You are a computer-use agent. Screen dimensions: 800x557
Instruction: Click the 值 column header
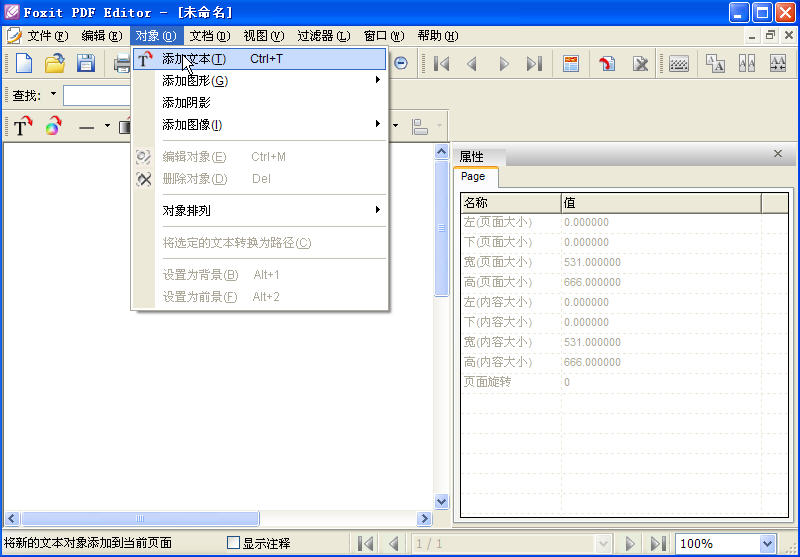point(661,203)
